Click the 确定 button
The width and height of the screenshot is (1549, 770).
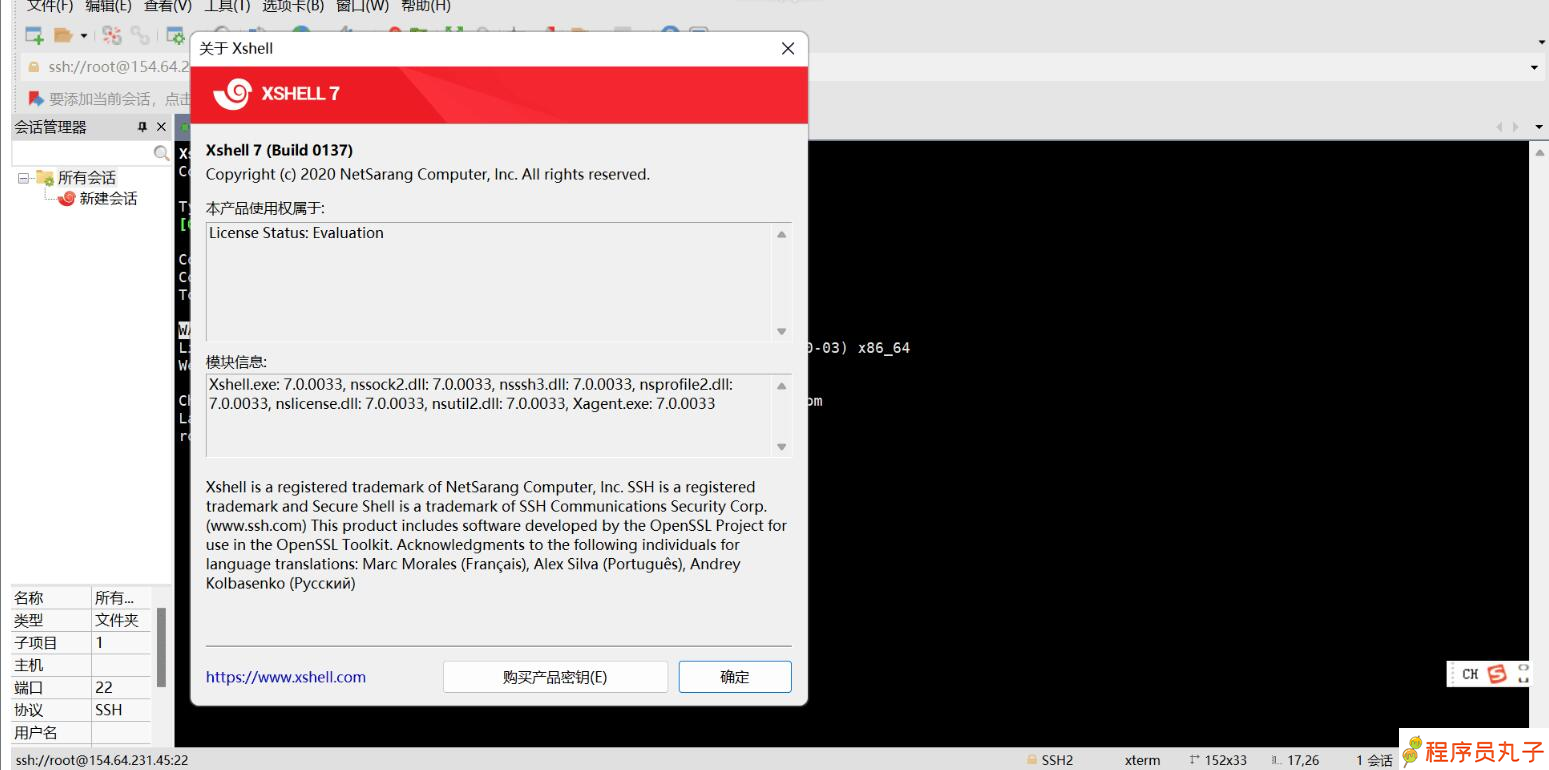point(735,677)
